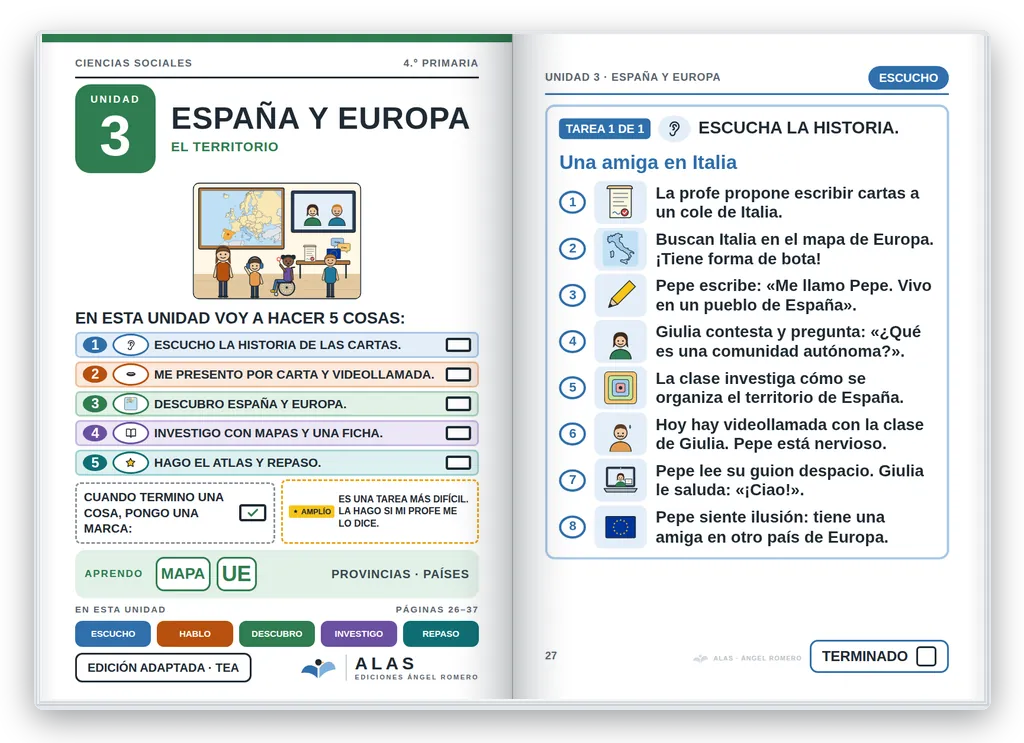Screen dimensions: 1024x743
Task: Click the example checkmark box beside PONGO UNA MARCA
Action: (252, 513)
